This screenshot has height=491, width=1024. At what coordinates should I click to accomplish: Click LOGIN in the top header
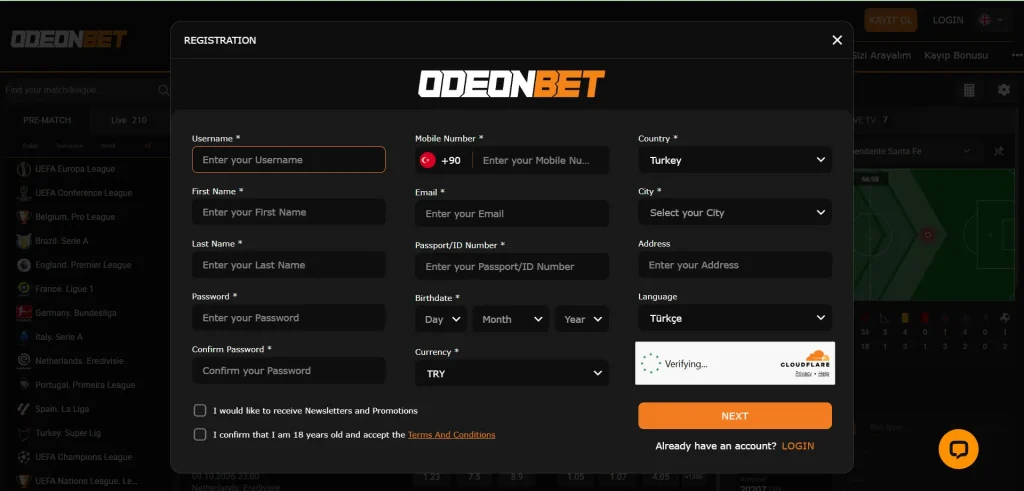948,20
